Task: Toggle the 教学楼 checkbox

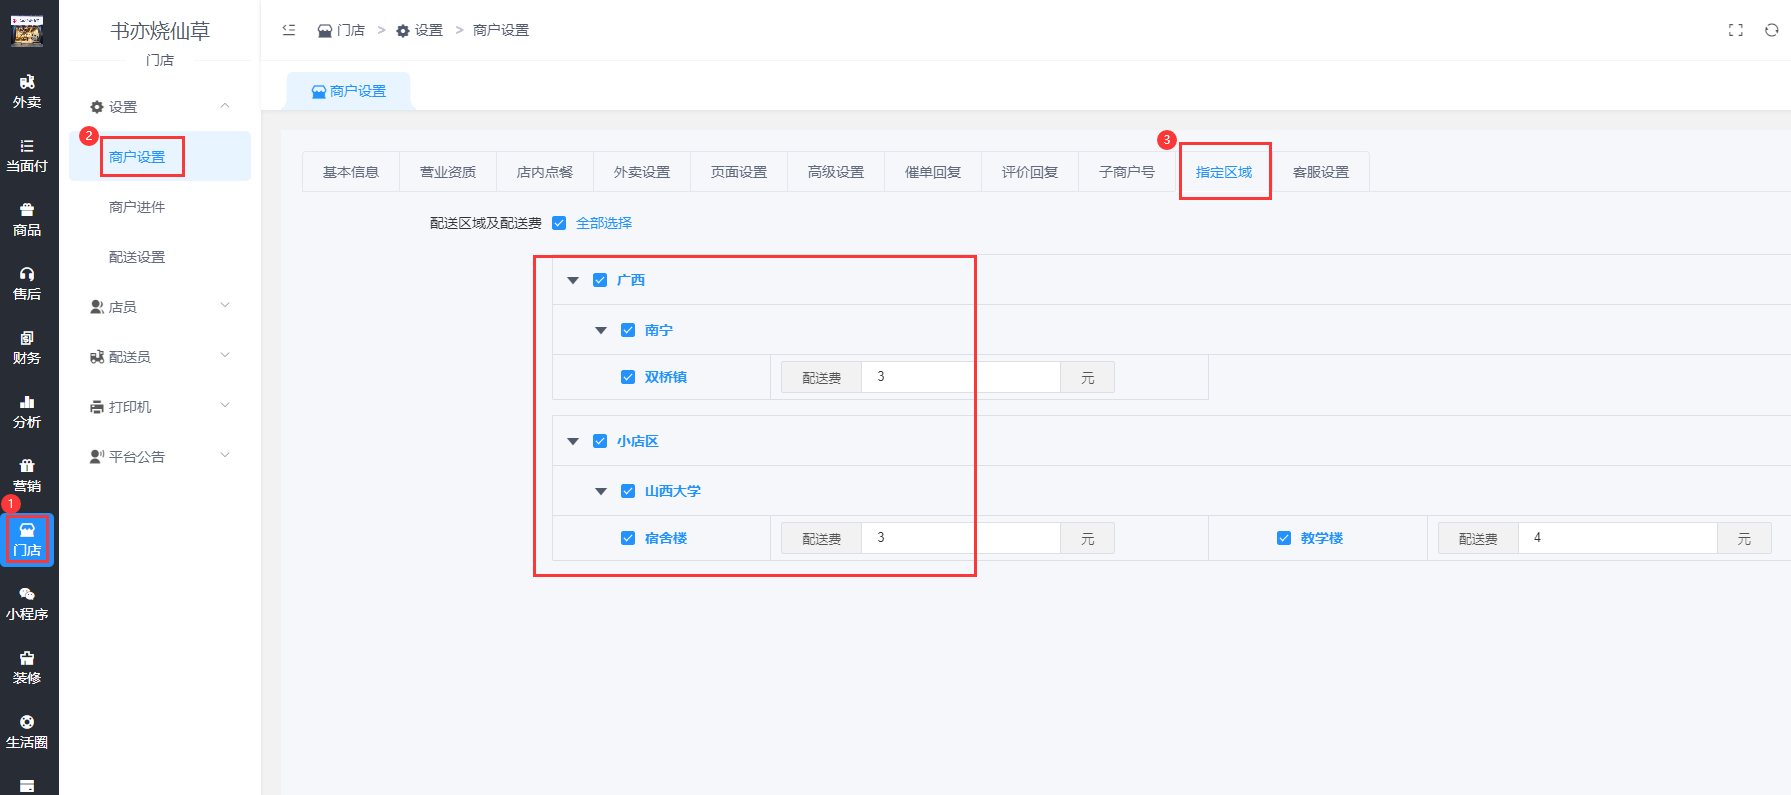Action: [1284, 538]
